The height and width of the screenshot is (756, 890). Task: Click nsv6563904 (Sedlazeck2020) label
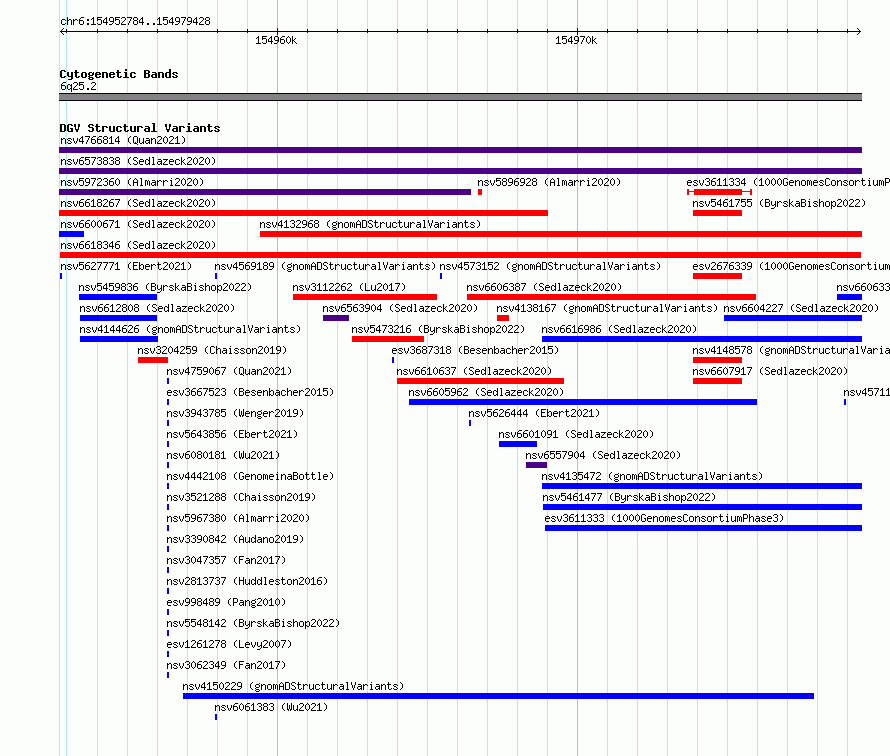(400, 308)
